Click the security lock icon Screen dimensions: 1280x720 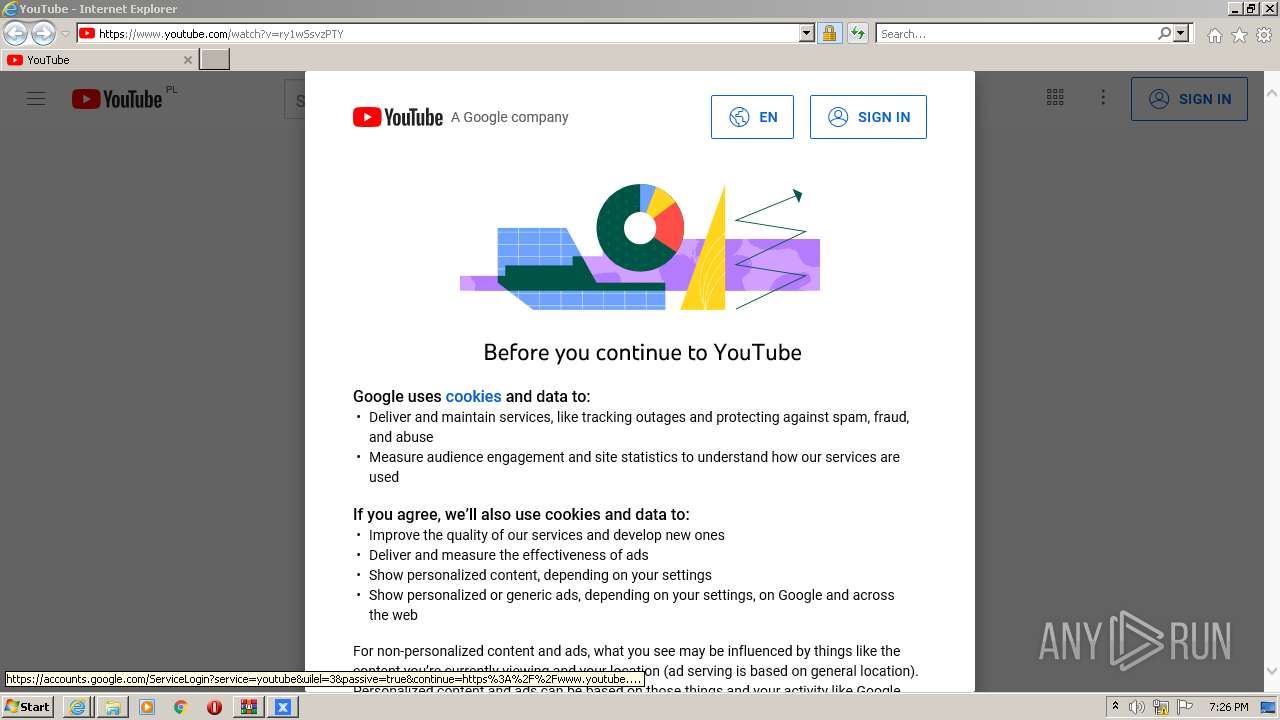coord(829,34)
